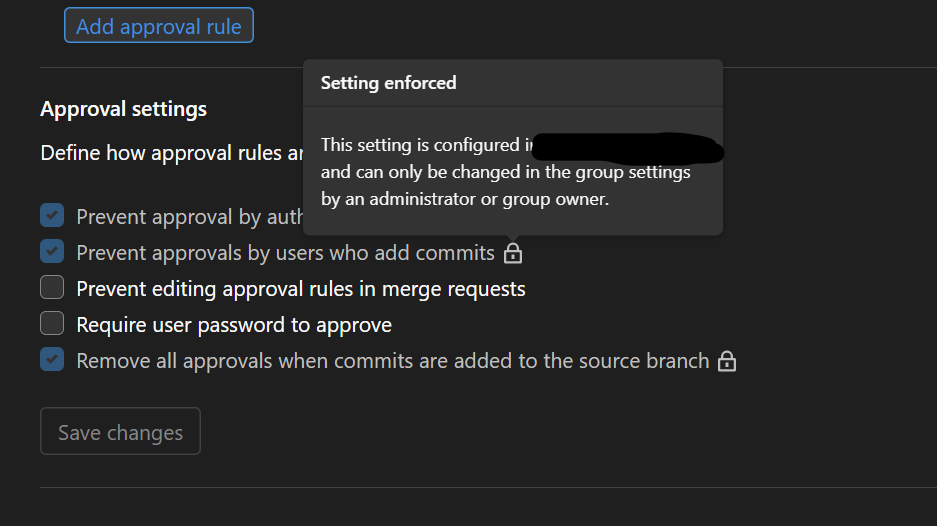Click the 'Prevent editing approval rules in merge requests' label

tap(301, 289)
